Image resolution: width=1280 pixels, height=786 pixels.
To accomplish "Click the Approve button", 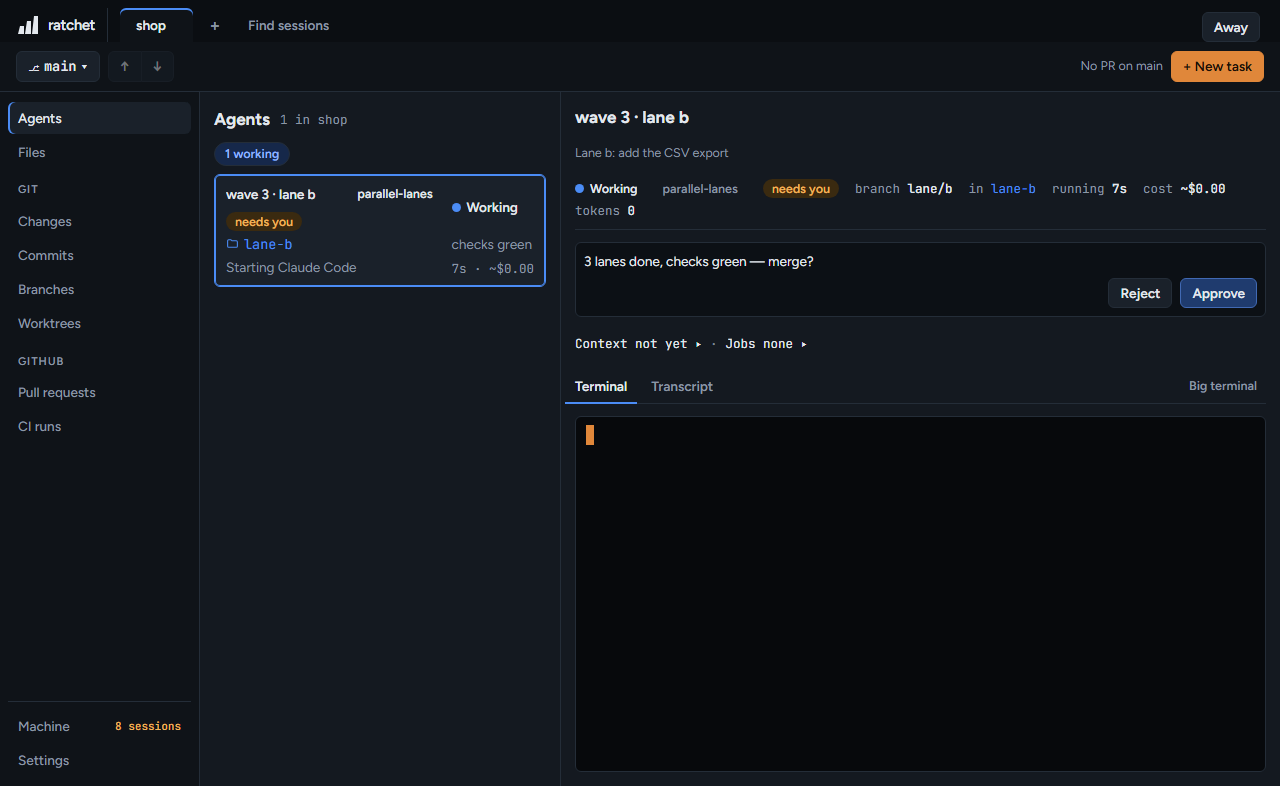I will (x=1218, y=293).
